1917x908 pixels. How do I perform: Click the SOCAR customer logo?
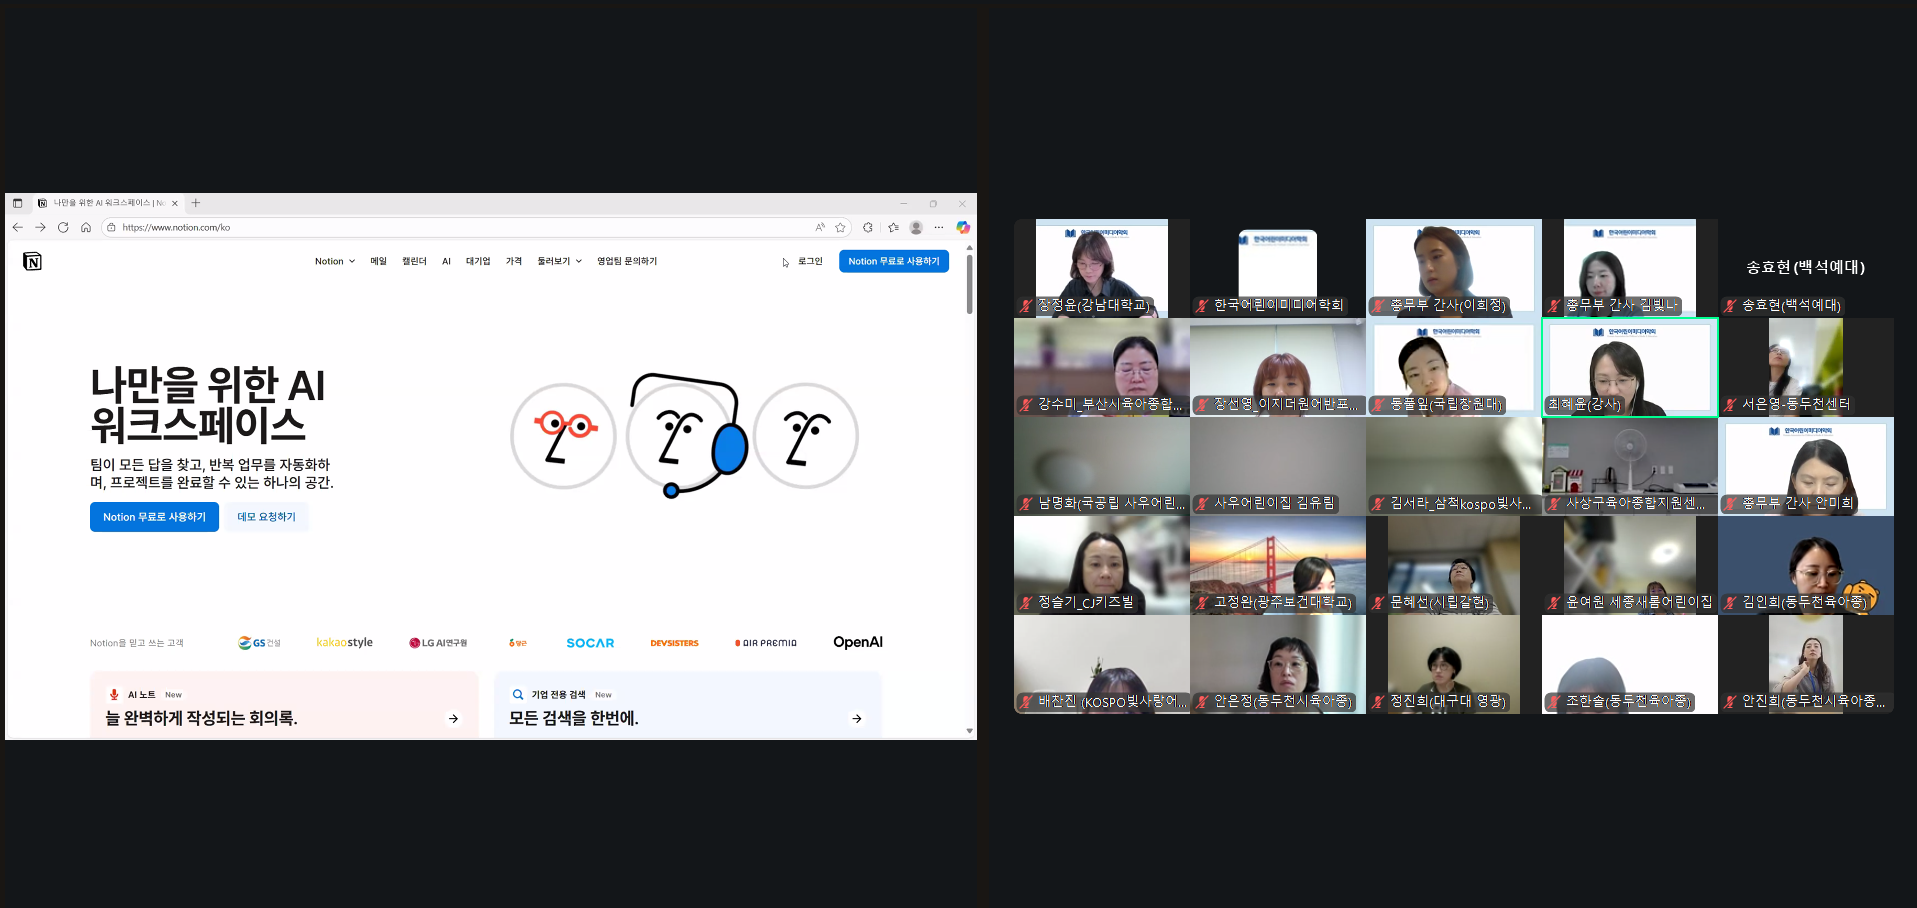pyautogui.click(x=590, y=643)
